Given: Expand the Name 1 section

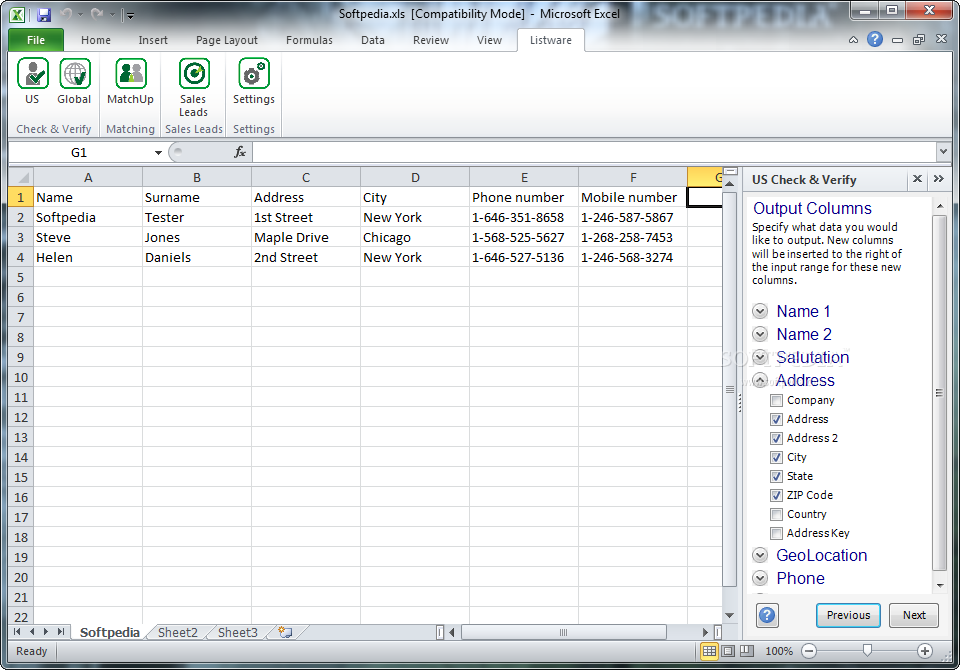Looking at the screenshot, I should (x=760, y=311).
